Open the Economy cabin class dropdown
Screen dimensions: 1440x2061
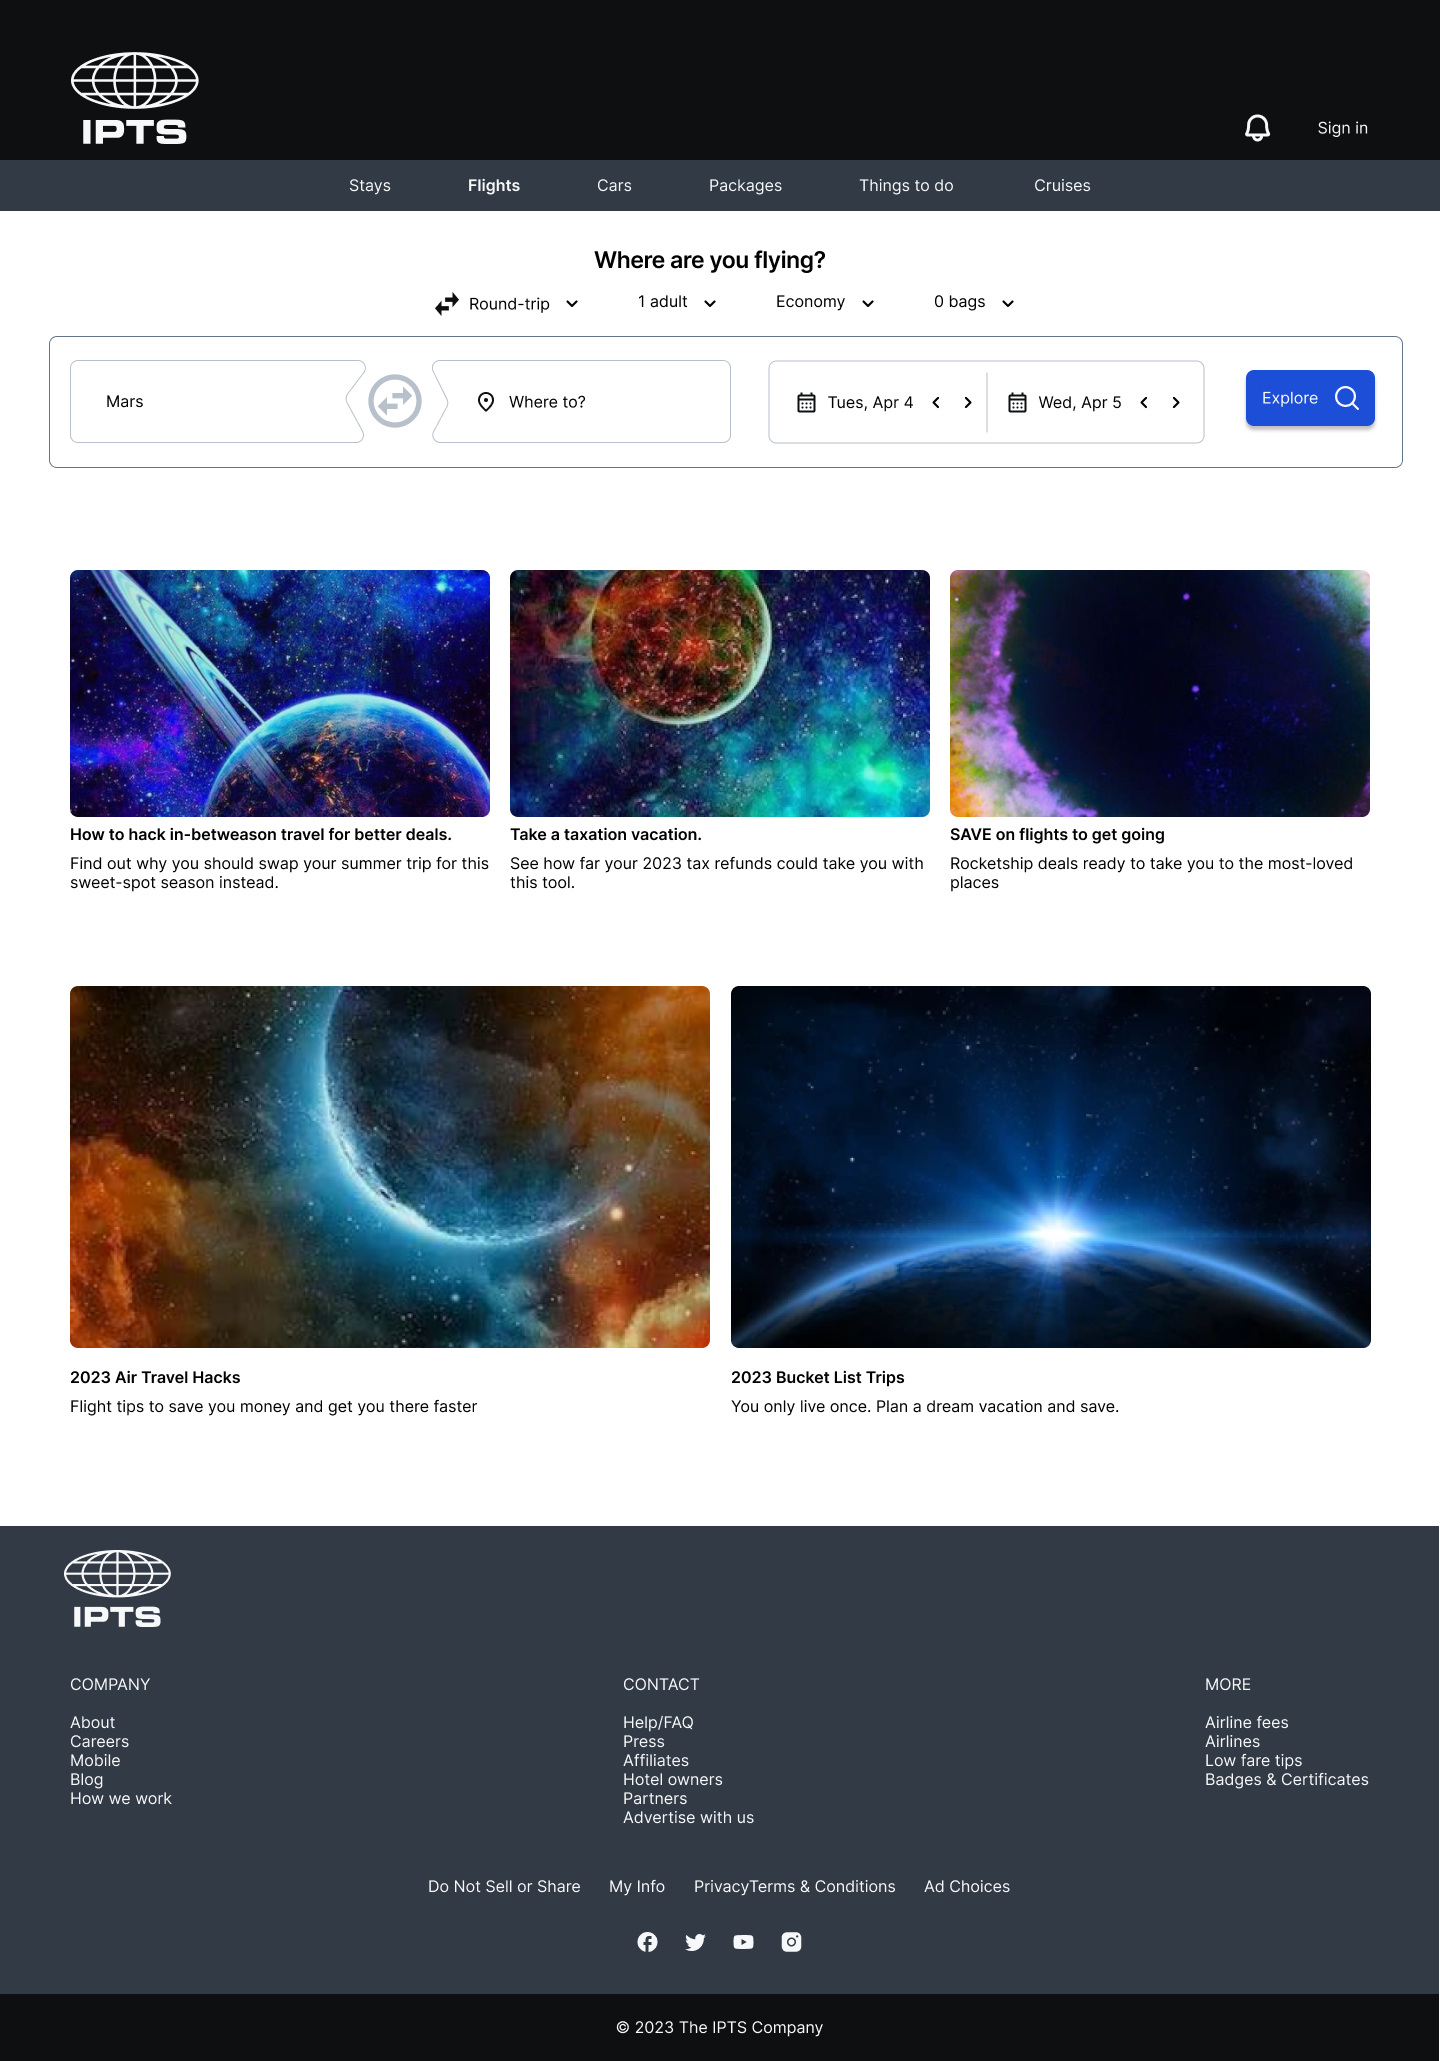pyautogui.click(x=826, y=302)
